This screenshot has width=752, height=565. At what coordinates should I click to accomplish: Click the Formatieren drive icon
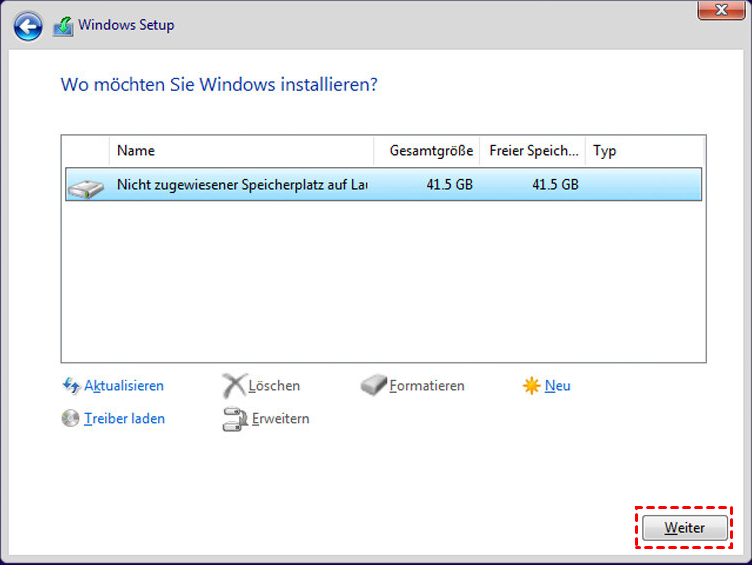pyautogui.click(x=374, y=385)
